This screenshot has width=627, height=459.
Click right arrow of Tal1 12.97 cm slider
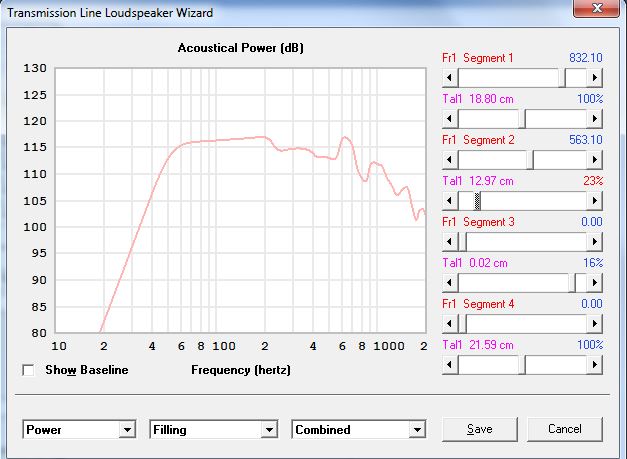pyautogui.click(x=595, y=201)
